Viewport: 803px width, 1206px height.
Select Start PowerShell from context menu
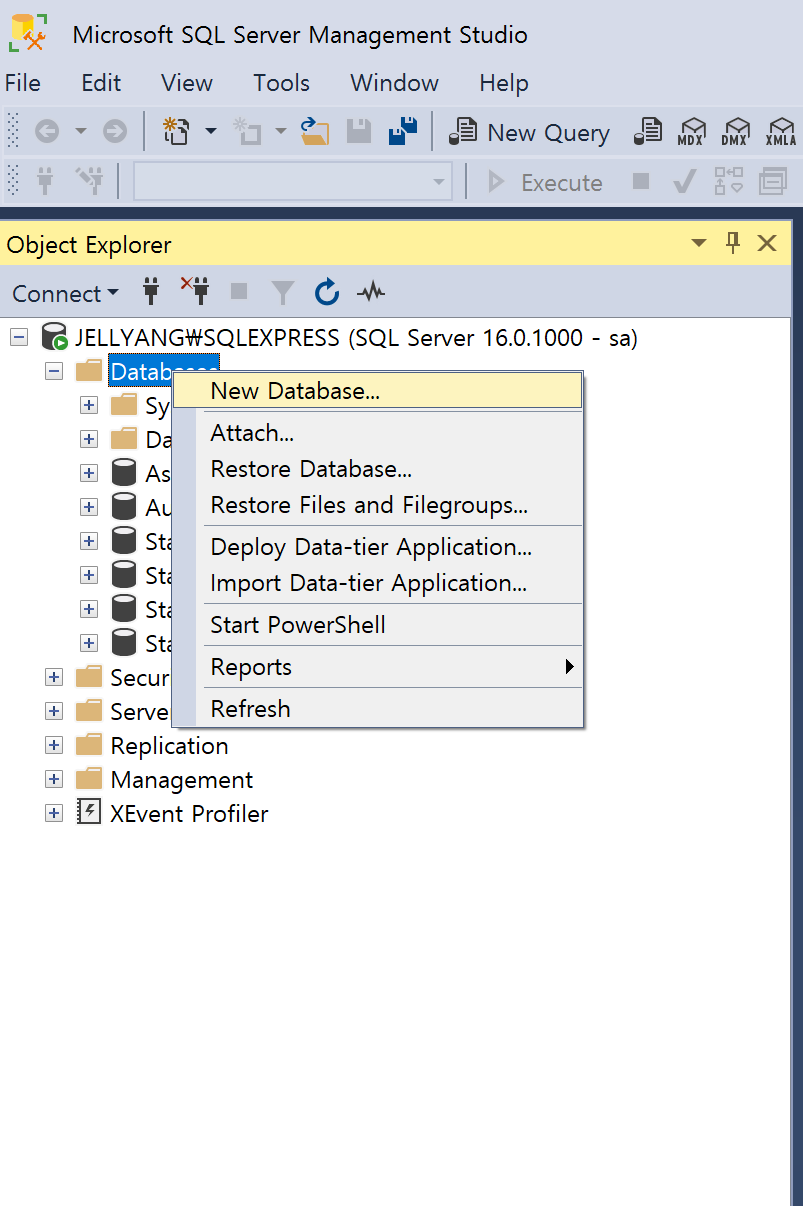pyautogui.click(x=377, y=625)
